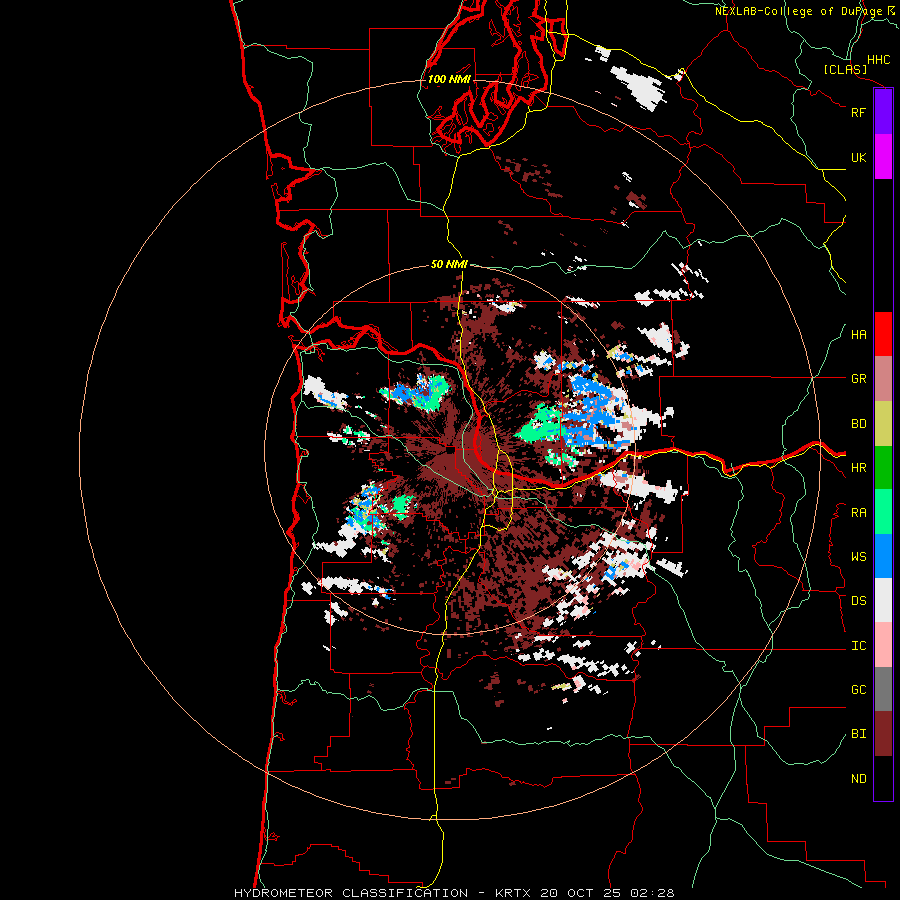The width and height of the screenshot is (900, 900).
Task: Click the purple RF legend swatch
Action: point(883,112)
